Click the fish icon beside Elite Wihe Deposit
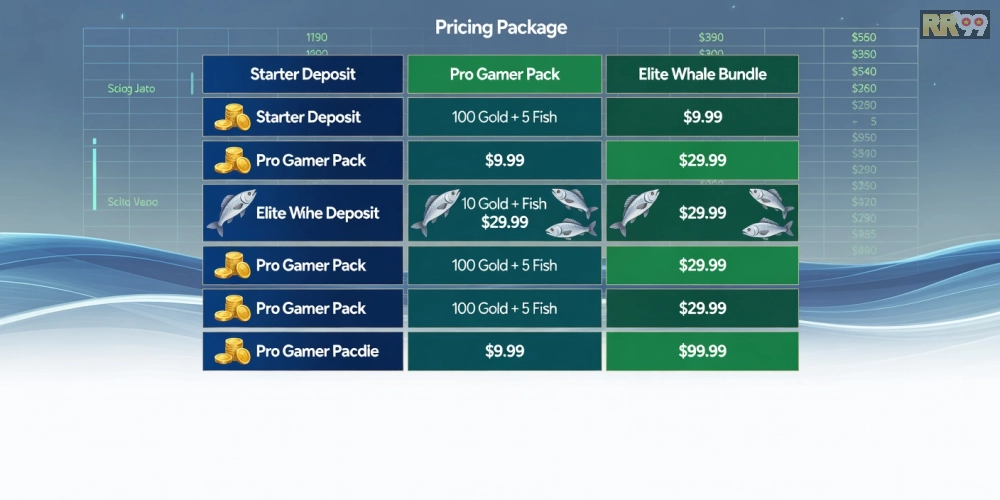 (x=230, y=213)
